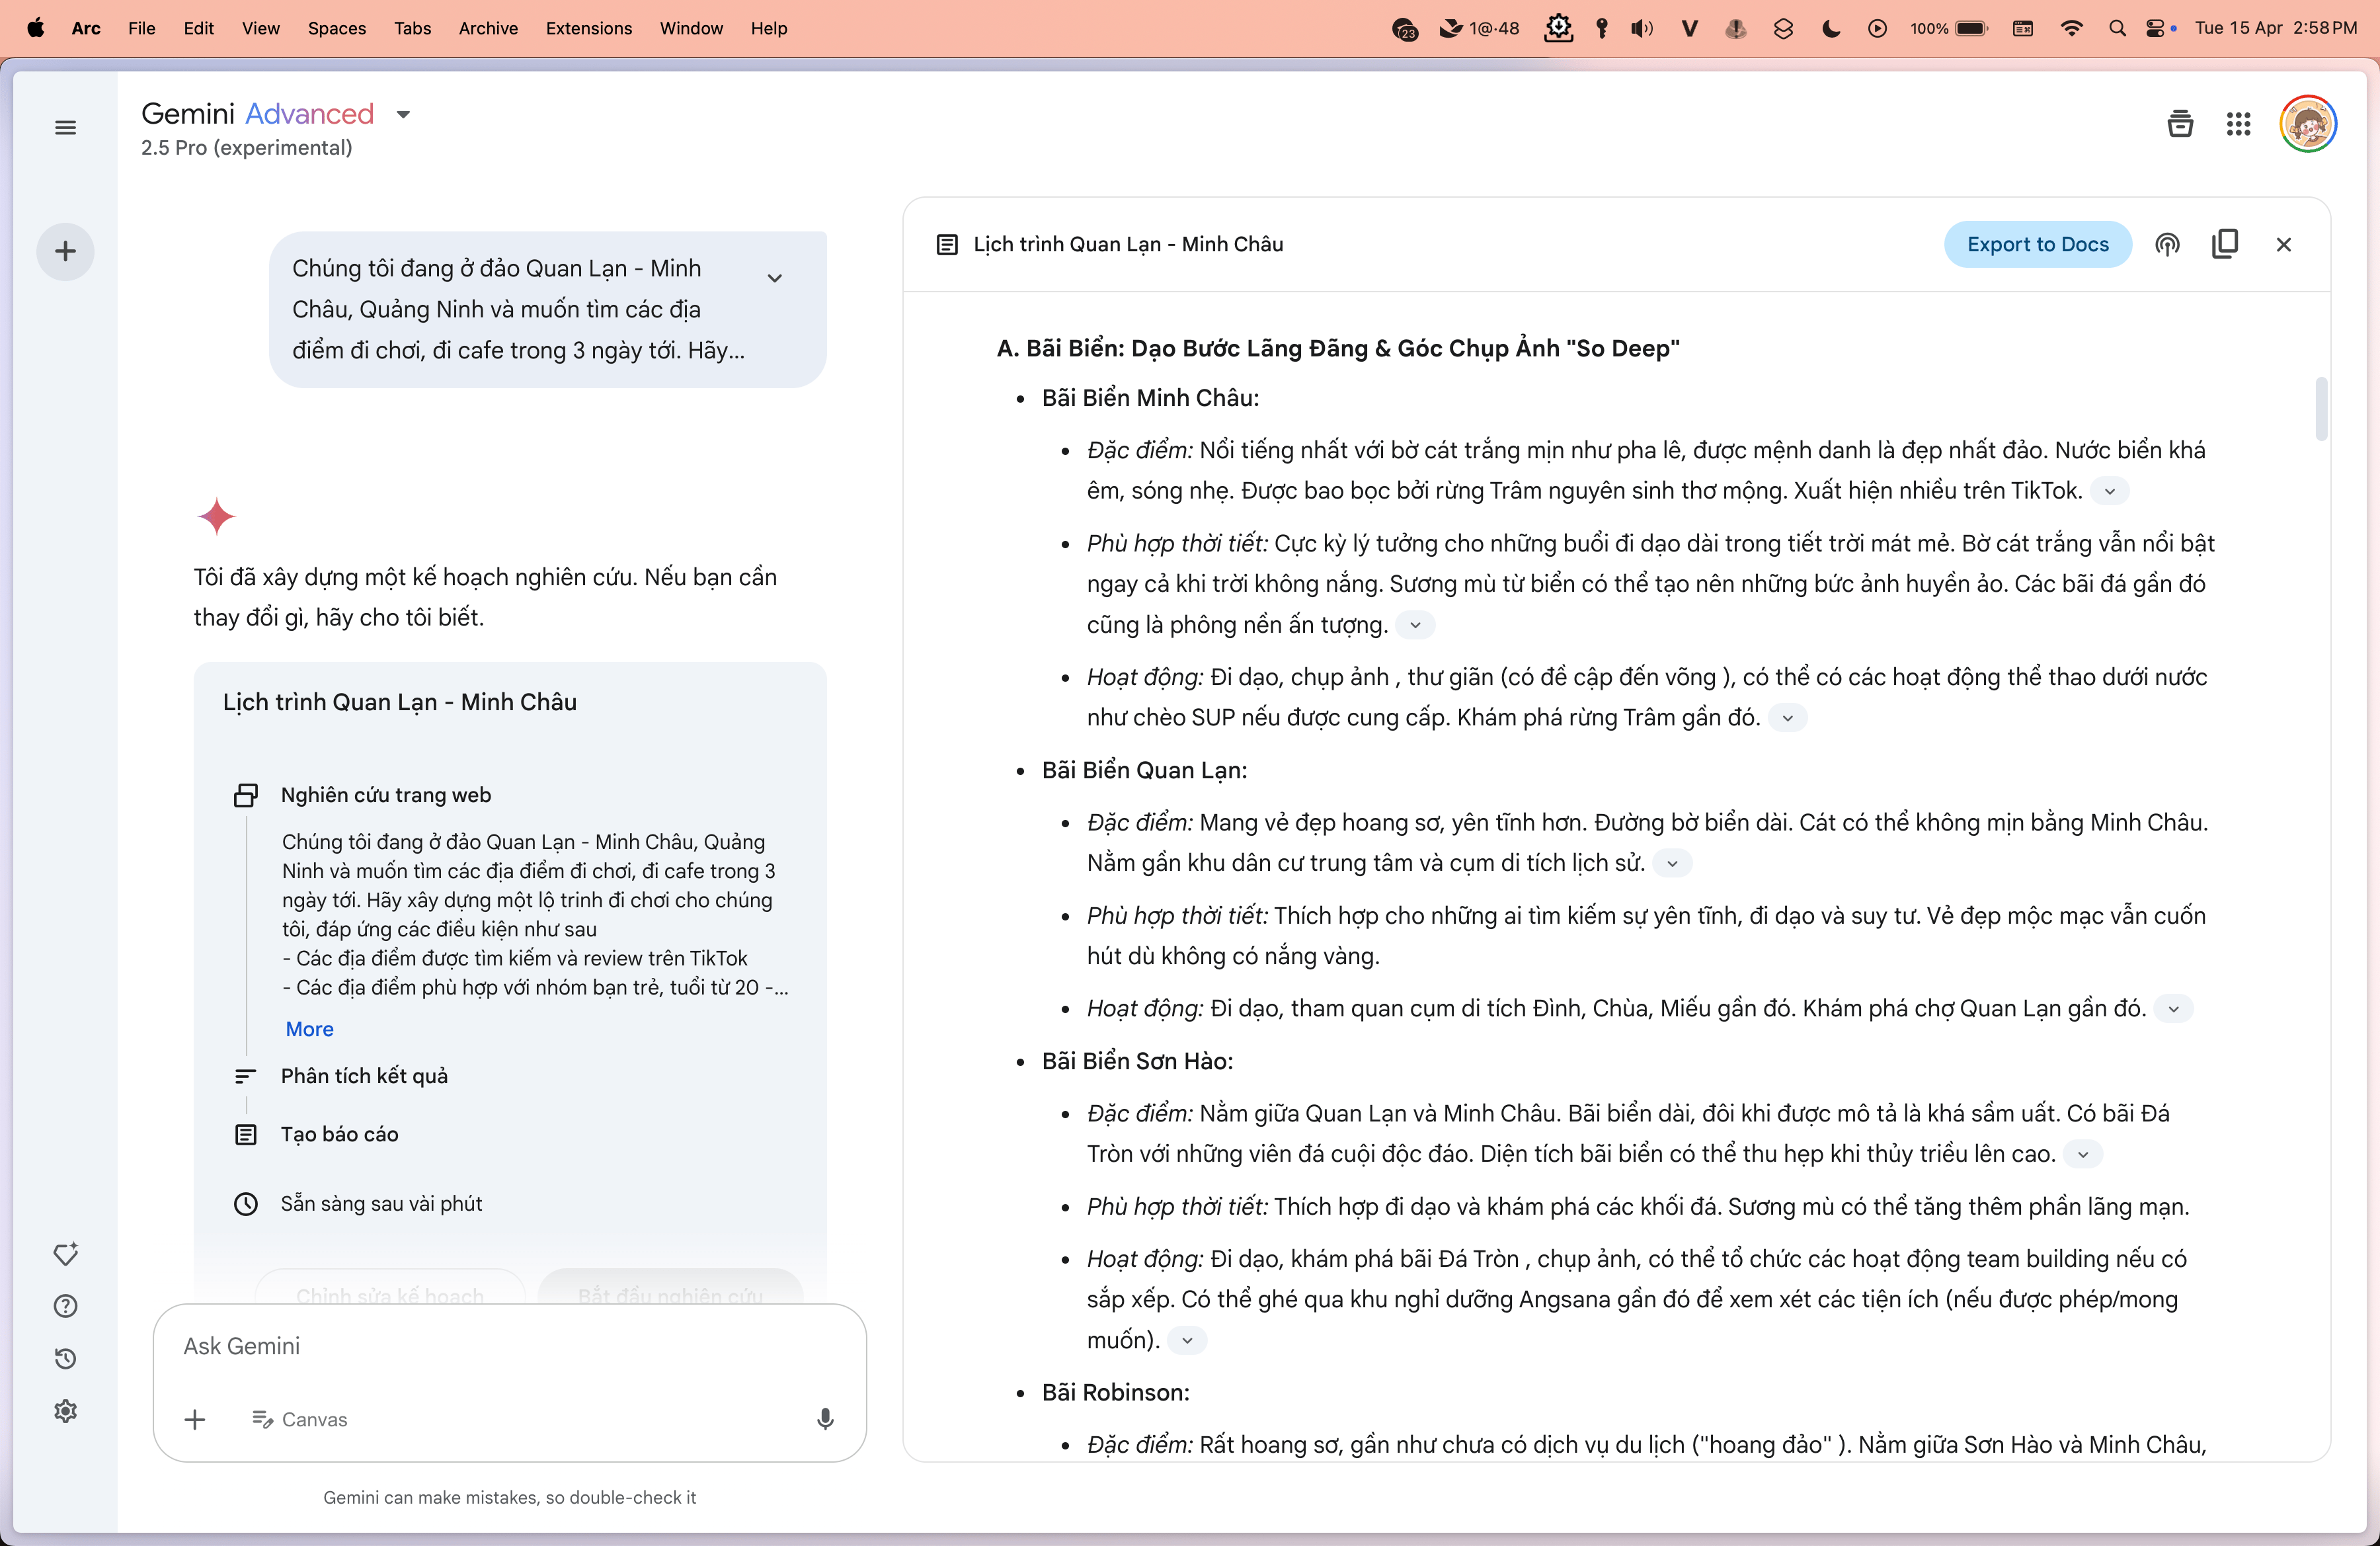The image size is (2380, 1546).
Task: Click "Sẵn sàng sau vài phút" status text
Action: [x=381, y=1204]
